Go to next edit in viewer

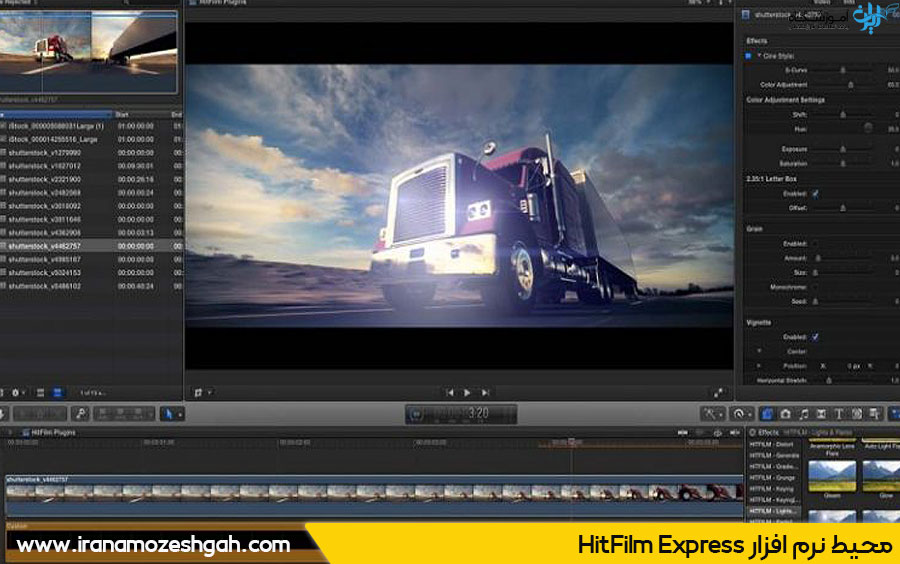click(486, 392)
